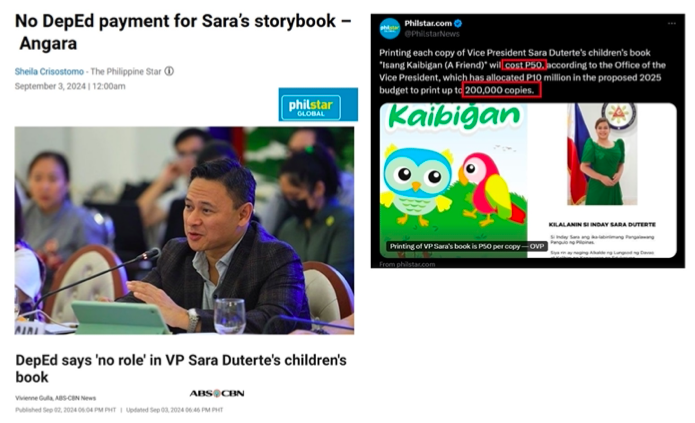This screenshot has width=695, height=423.
Task: Click the highlighted 'cost P50' text
Action: coord(524,65)
